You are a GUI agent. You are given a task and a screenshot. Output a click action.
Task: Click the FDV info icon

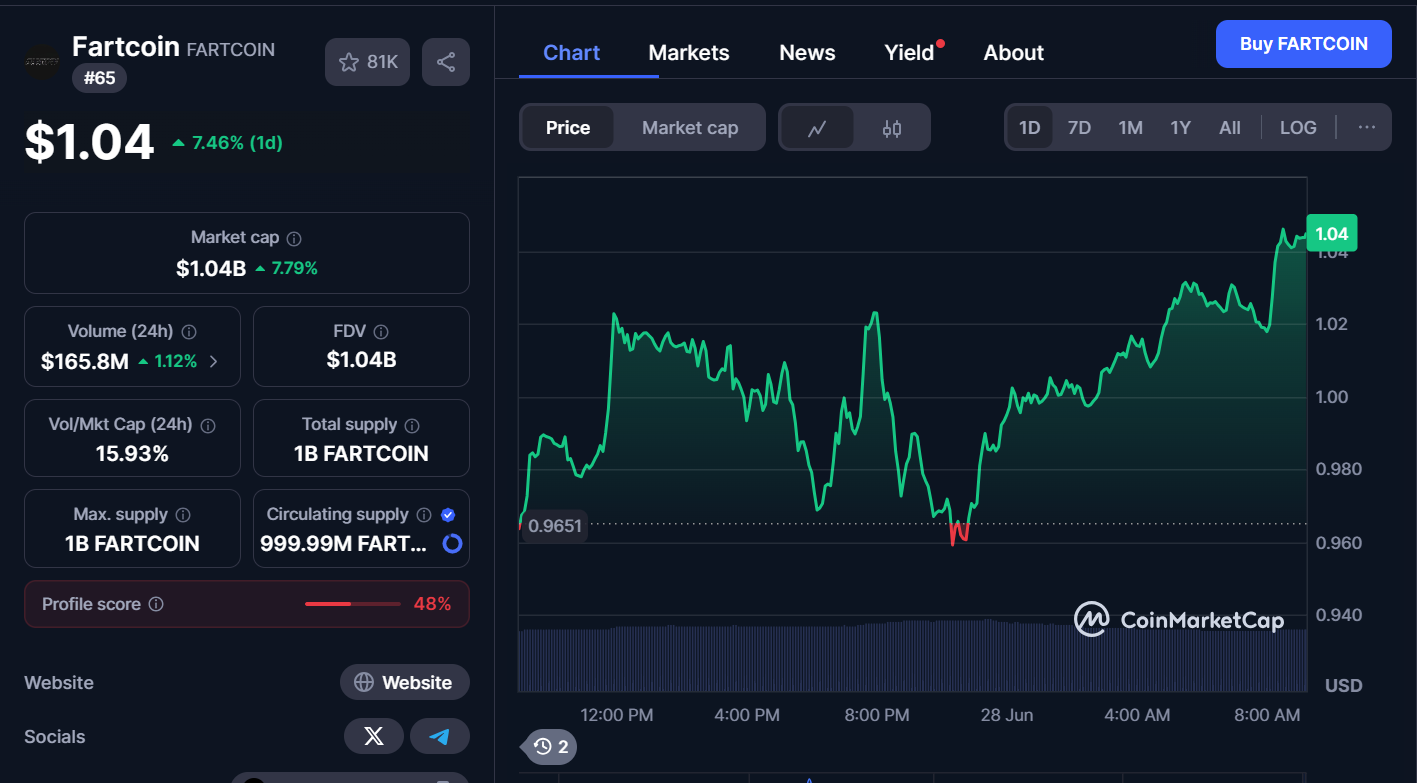click(380, 332)
